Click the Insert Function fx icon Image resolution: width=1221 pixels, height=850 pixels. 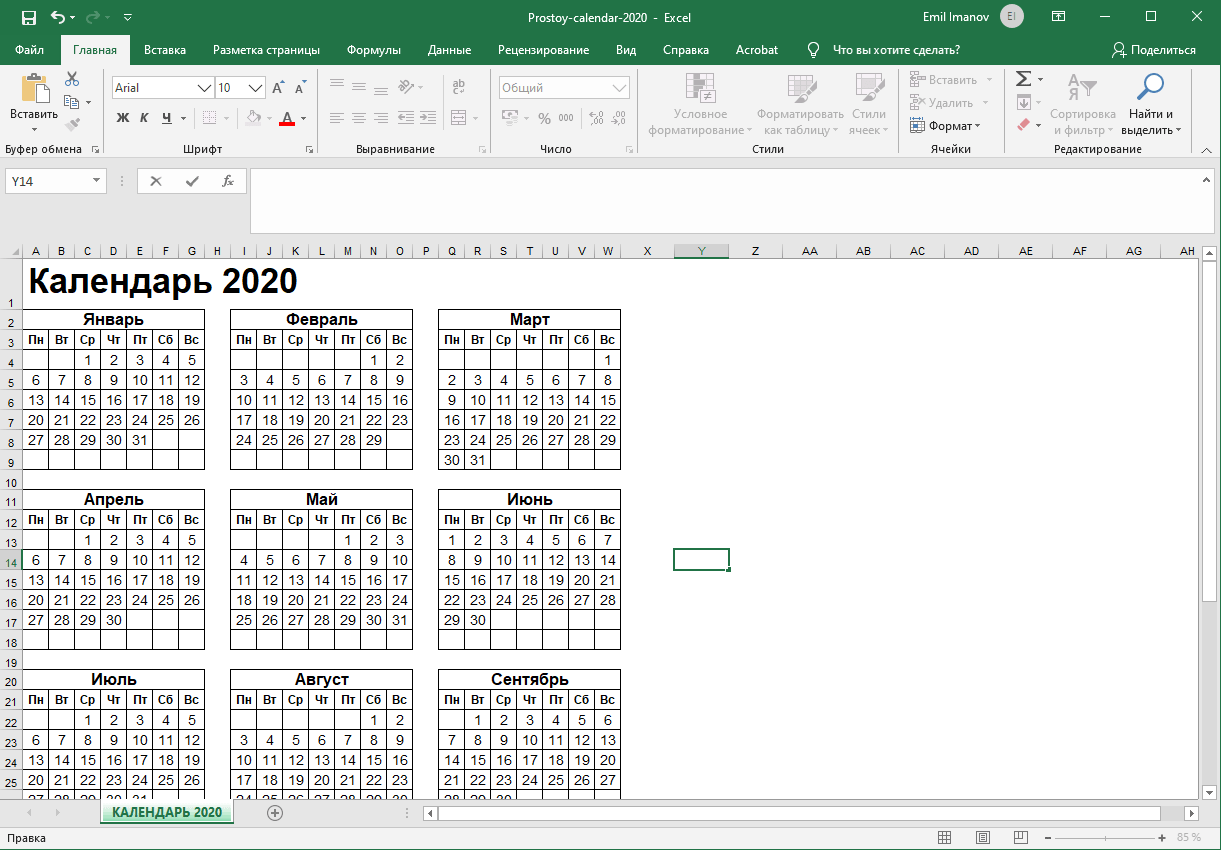tap(228, 181)
